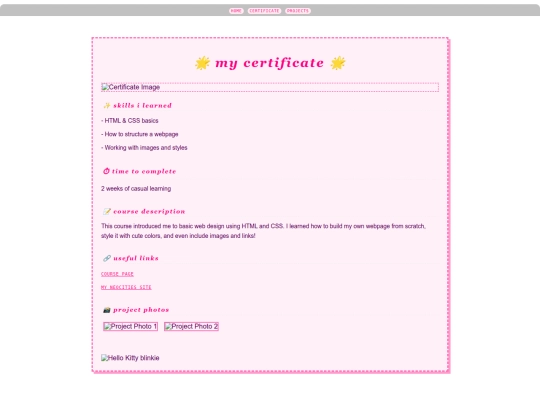
Task: Click the course description heading
Action: [x=149, y=211]
